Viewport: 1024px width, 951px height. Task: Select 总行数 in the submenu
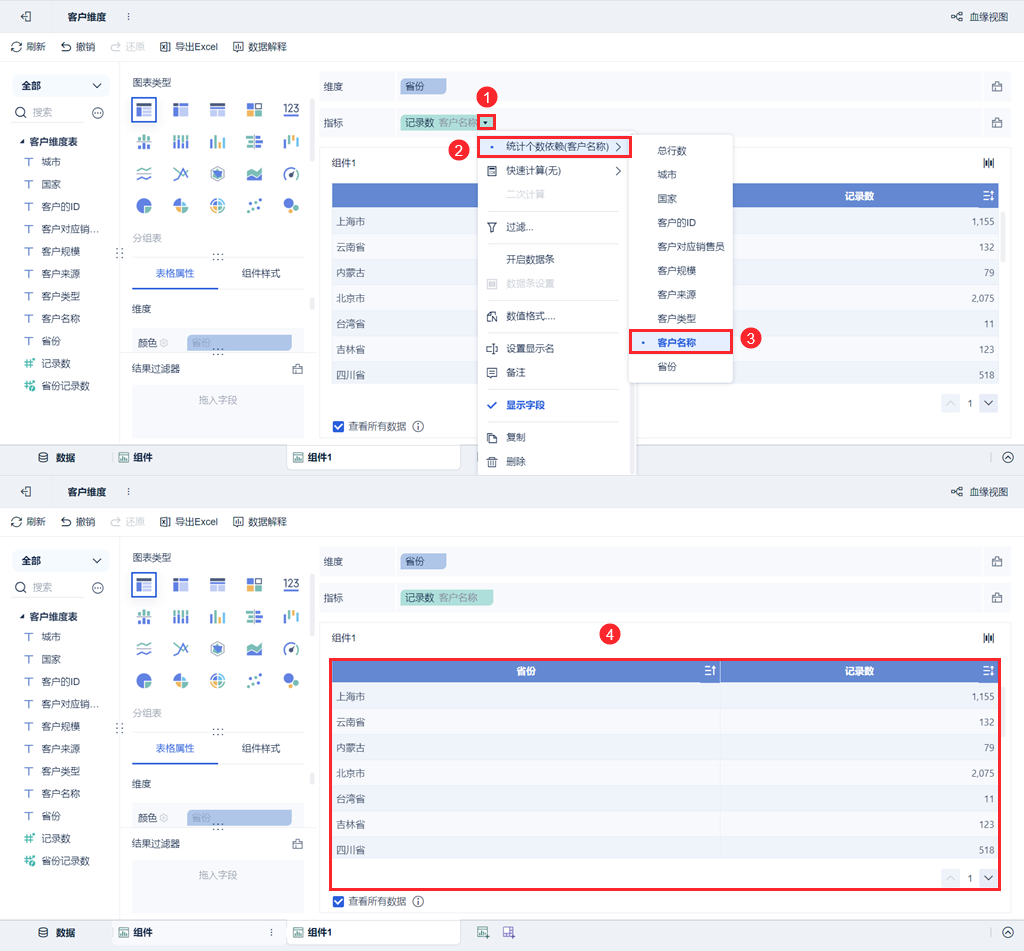(x=672, y=151)
